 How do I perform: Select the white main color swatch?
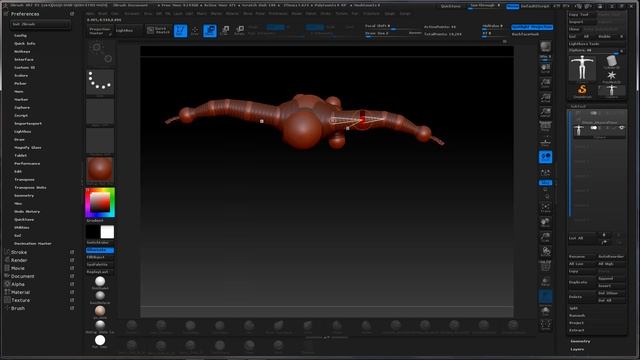click(107, 232)
